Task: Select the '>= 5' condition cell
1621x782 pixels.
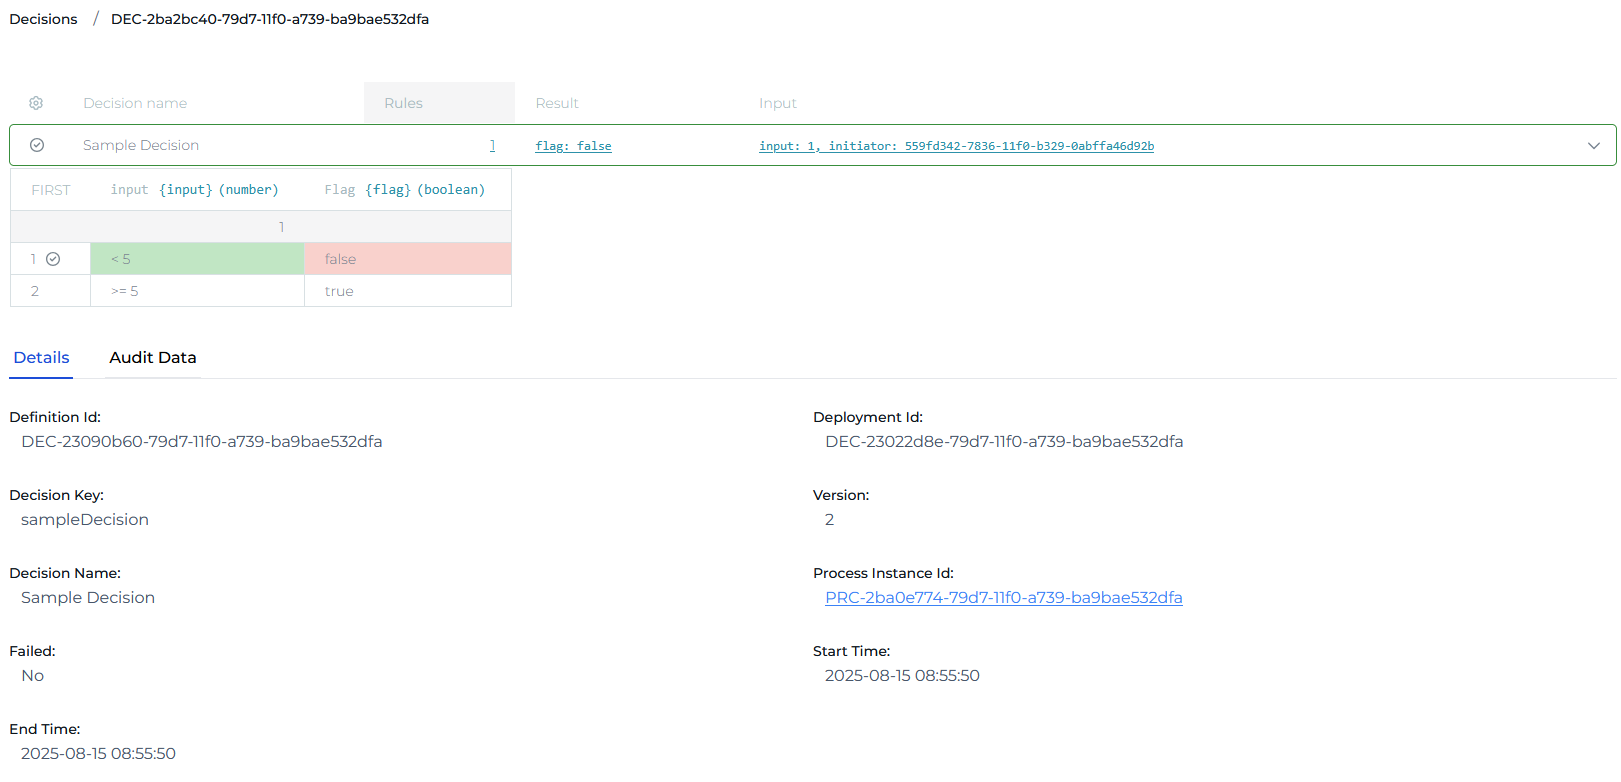Action: pyautogui.click(x=197, y=291)
